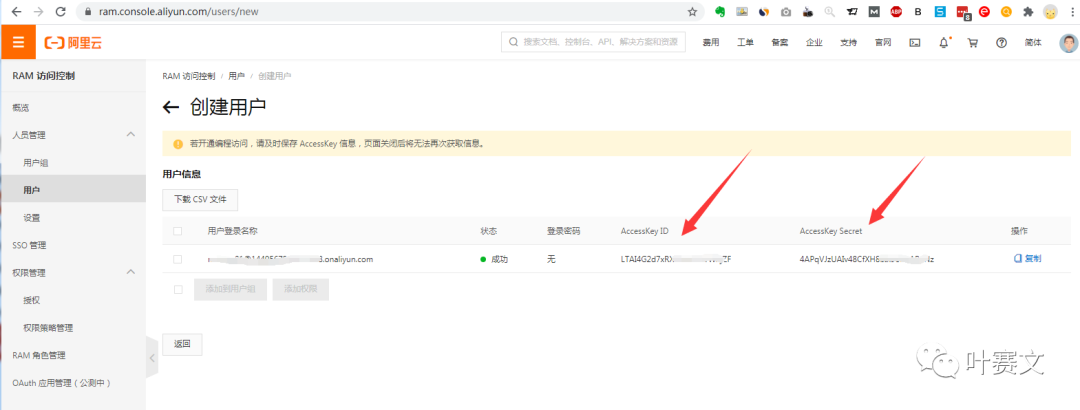
Task: Click the copy icon link 复制
Action: pos(1027,259)
